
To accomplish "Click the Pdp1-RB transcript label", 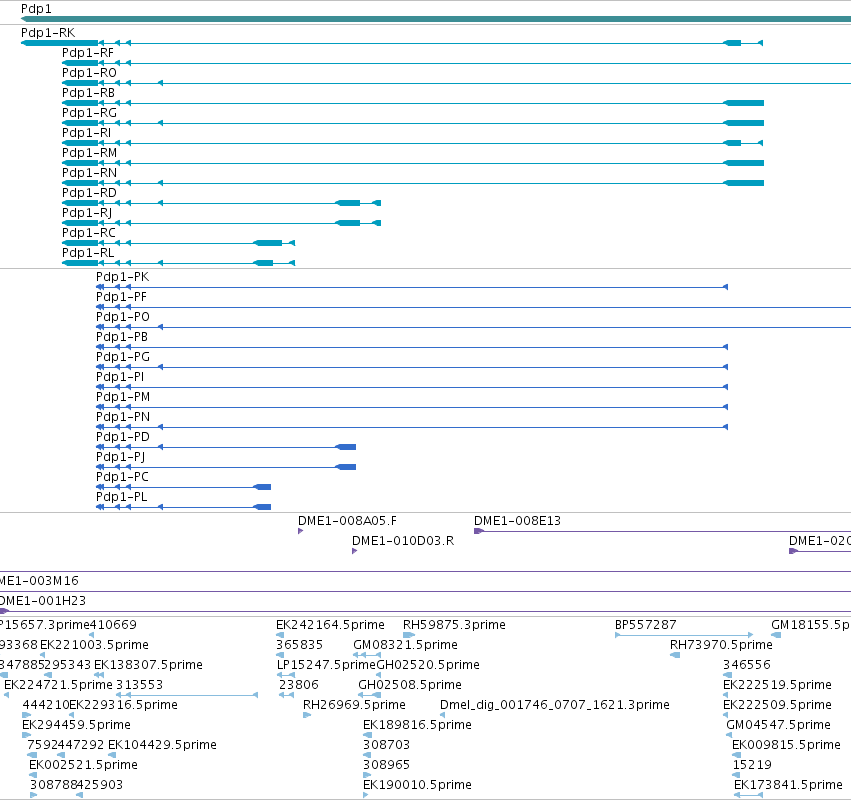I will pyautogui.click(x=88, y=93).
